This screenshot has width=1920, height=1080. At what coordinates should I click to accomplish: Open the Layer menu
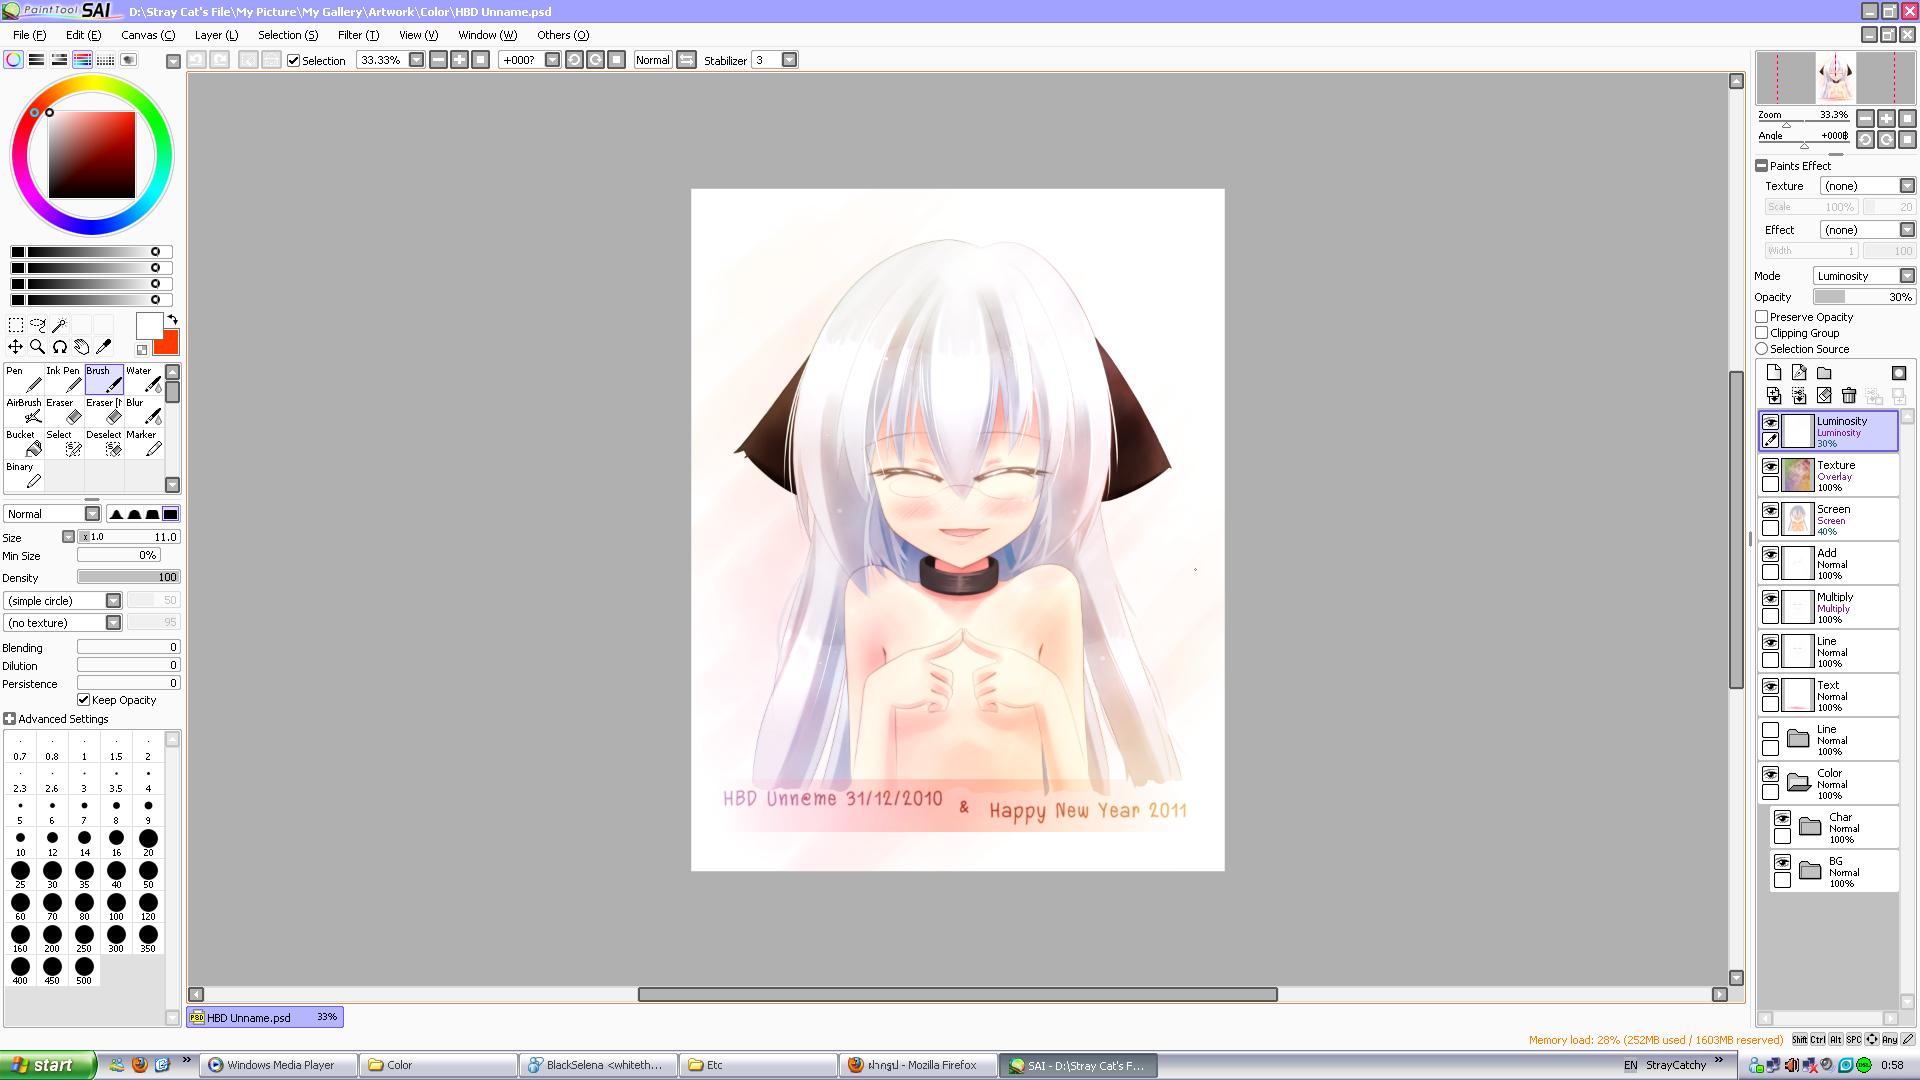215,35
